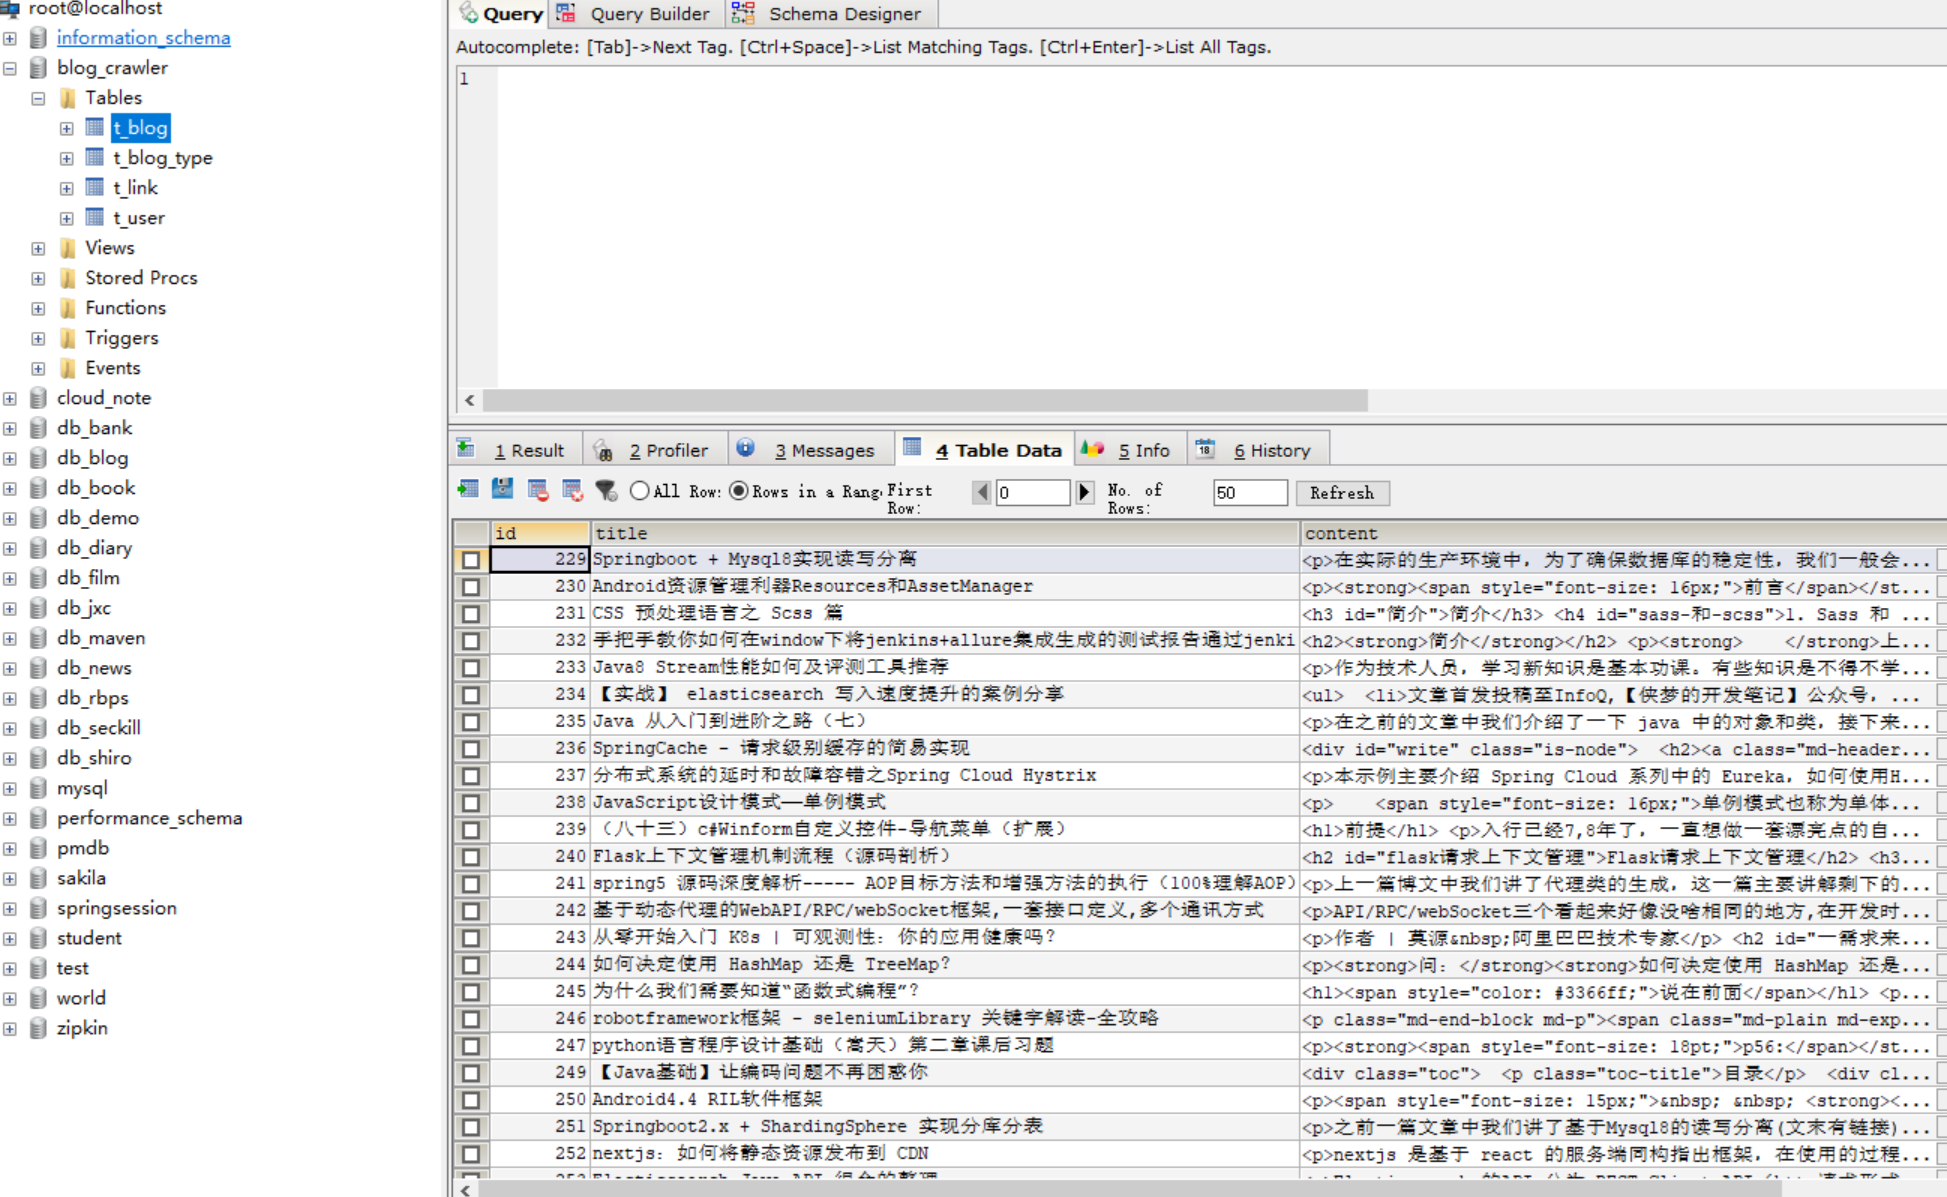Viewport: 1947px width, 1197px height.
Task: Click the title column header
Action: point(945,533)
